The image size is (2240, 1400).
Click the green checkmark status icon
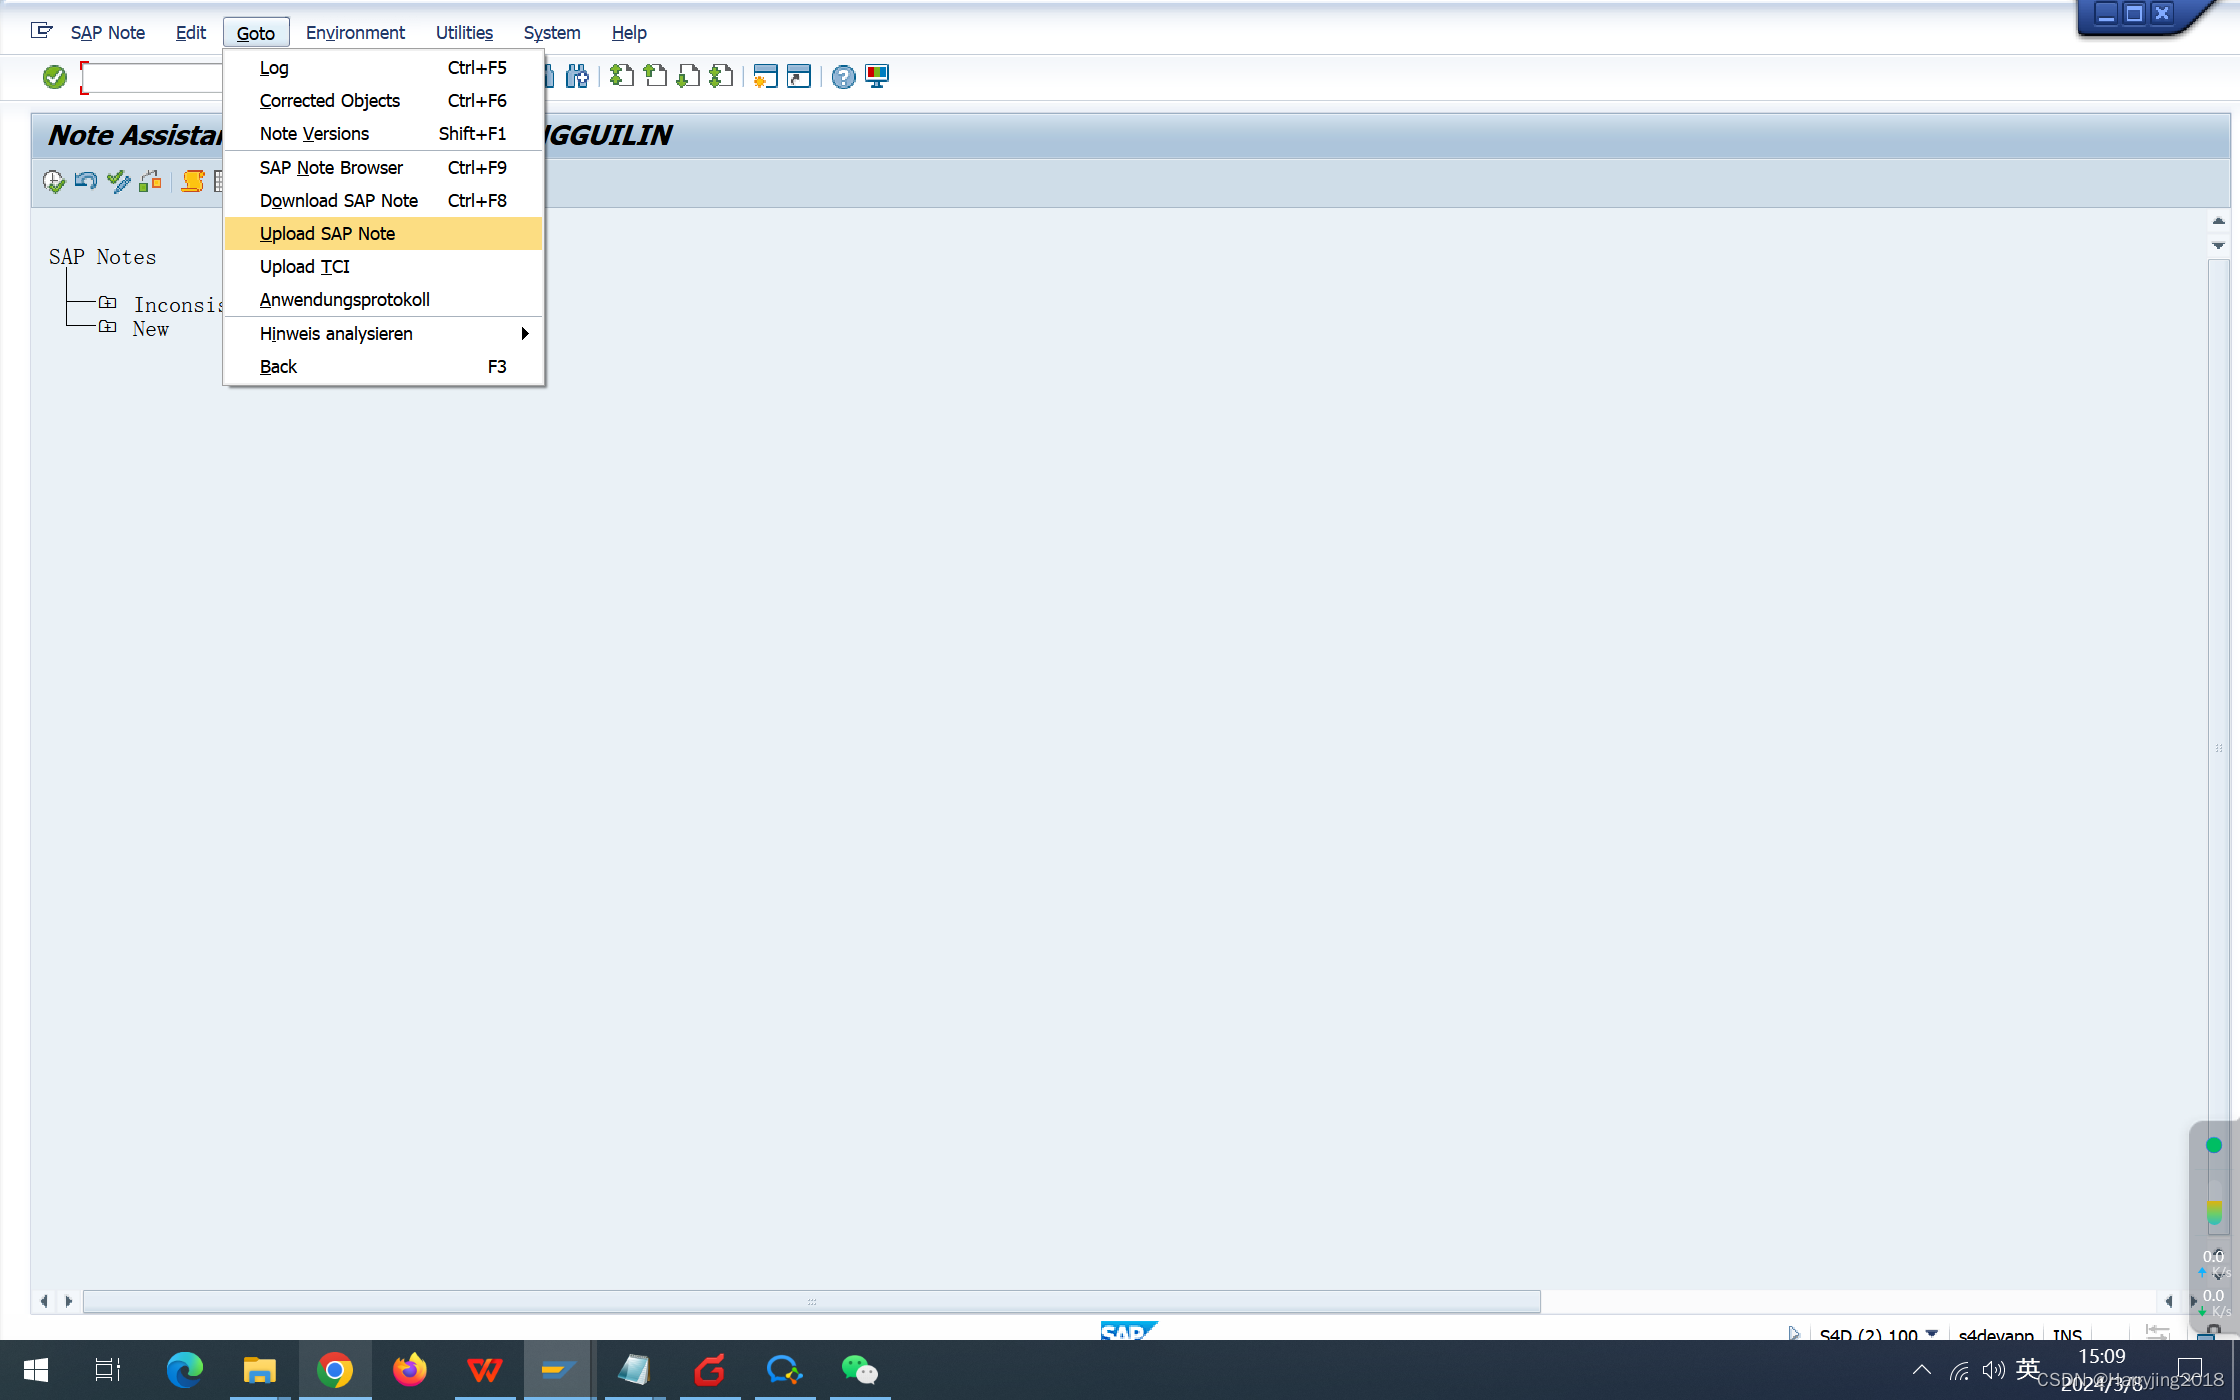pyautogui.click(x=56, y=76)
